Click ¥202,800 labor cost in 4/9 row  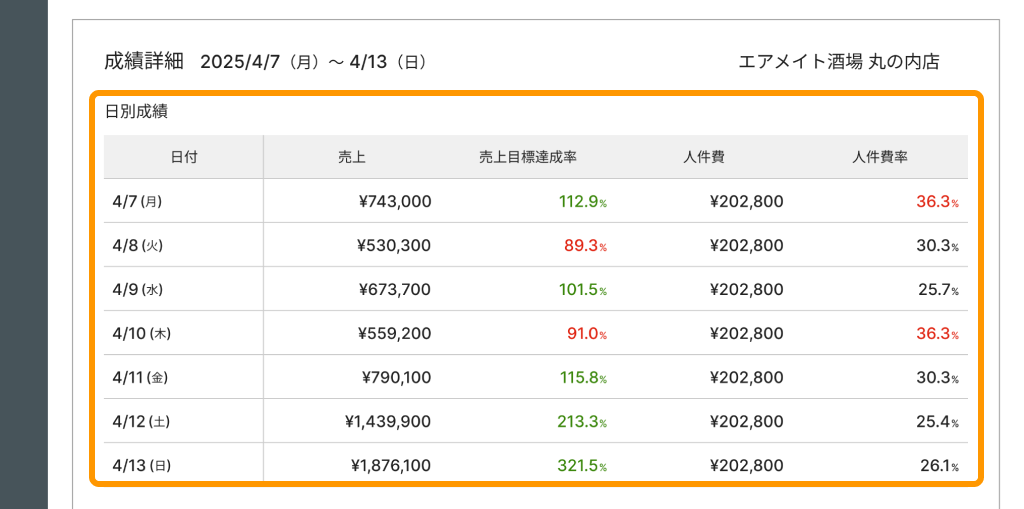pyautogui.click(x=746, y=289)
